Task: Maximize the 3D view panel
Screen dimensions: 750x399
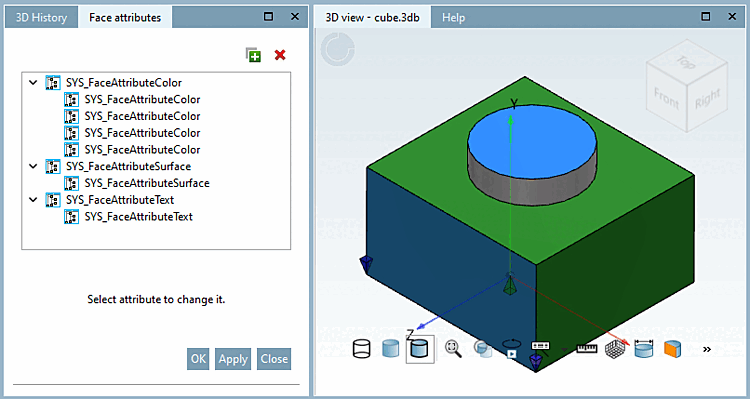Action: (706, 17)
